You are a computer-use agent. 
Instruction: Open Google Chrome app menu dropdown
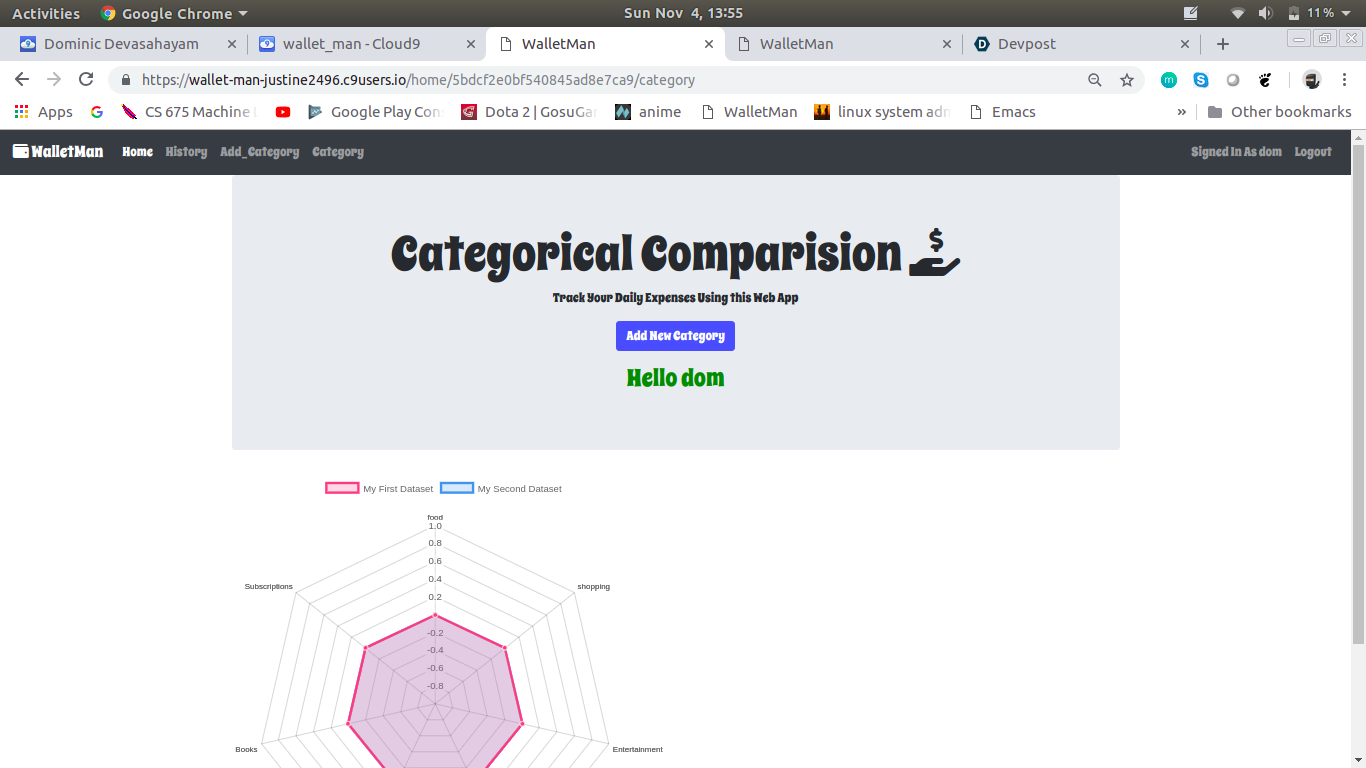click(x=174, y=13)
